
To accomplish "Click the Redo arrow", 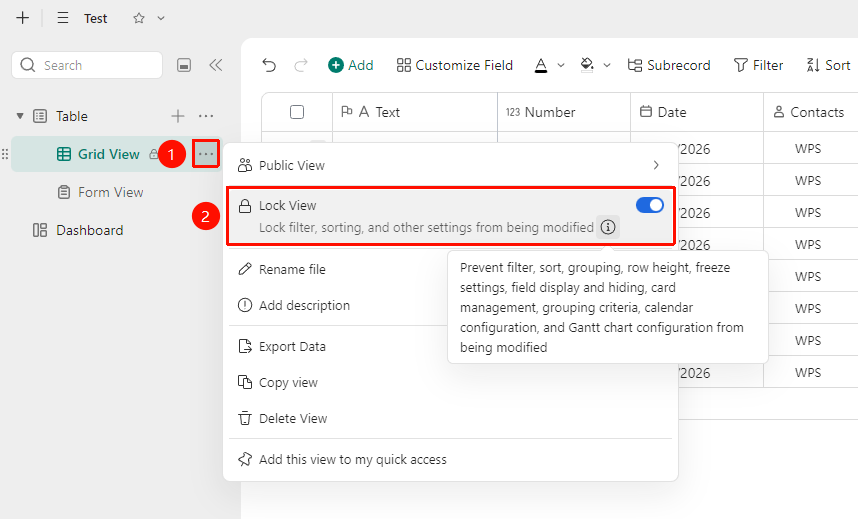I will click(x=300, y=65).
